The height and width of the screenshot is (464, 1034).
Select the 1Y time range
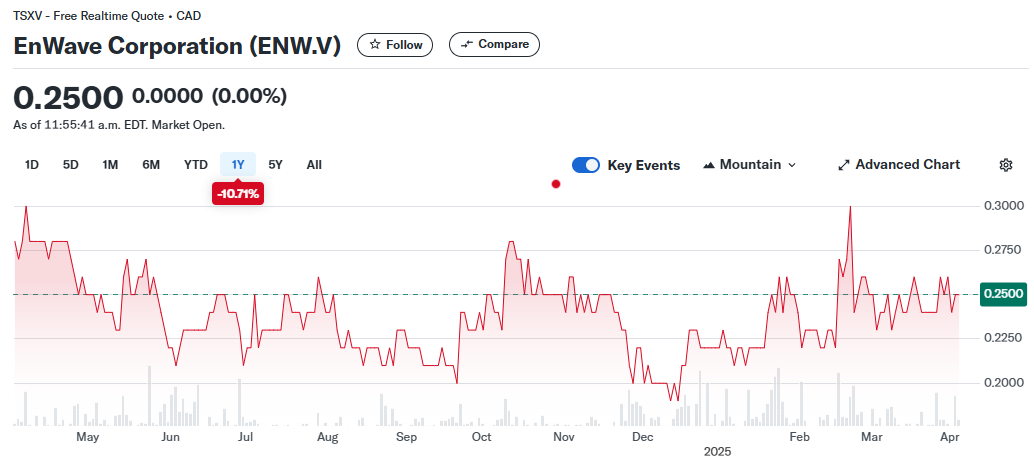point(238,165)
